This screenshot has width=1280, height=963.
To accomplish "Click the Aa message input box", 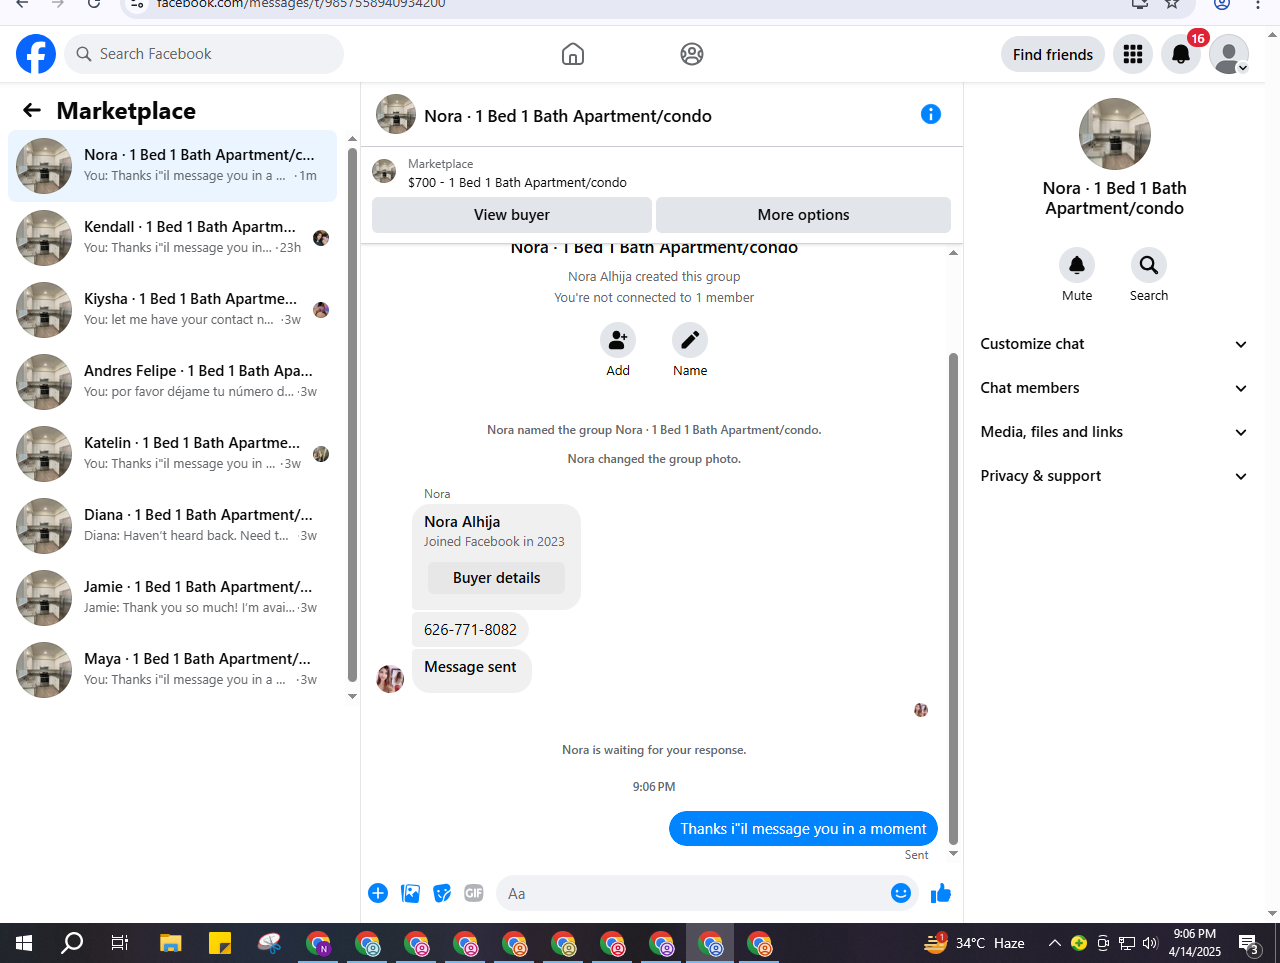I will [693, 893].
